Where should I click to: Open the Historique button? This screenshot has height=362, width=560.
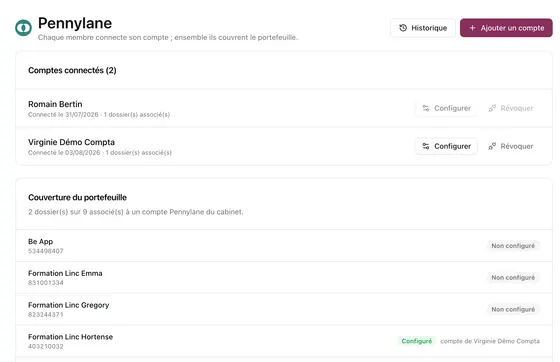click(423, 28)
